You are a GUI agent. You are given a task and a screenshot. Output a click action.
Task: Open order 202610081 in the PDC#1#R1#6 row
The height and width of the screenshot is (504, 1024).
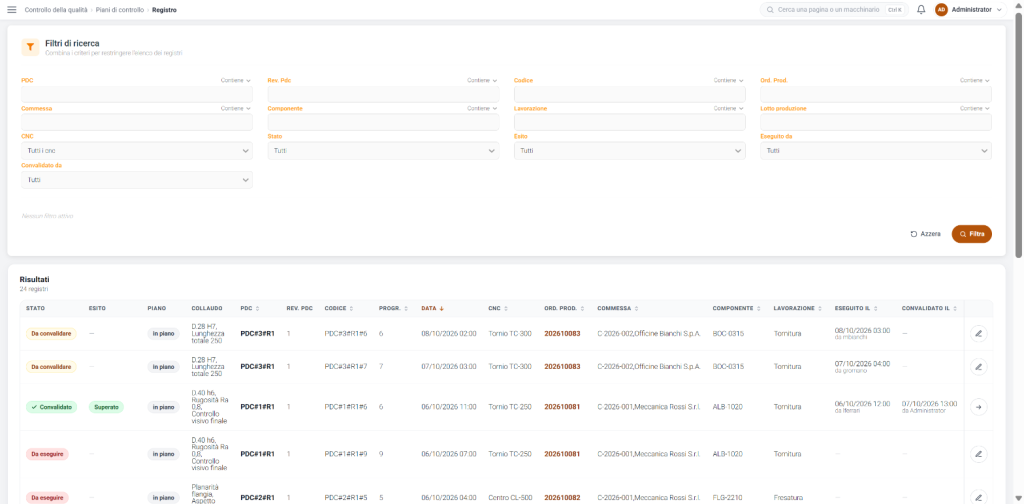coord(562,407)
